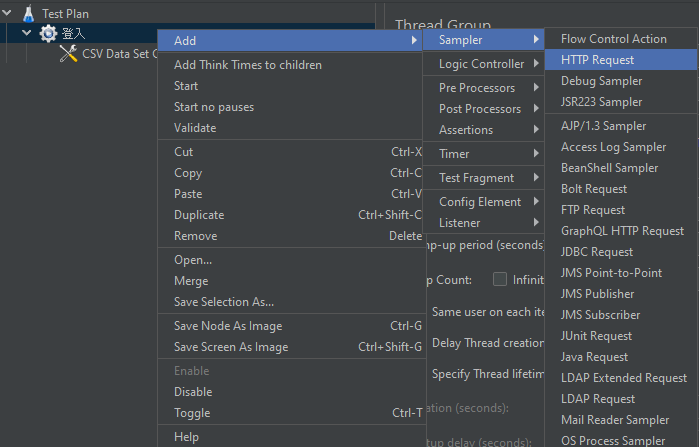Open the Timer submenu arrow

point(536,154)
